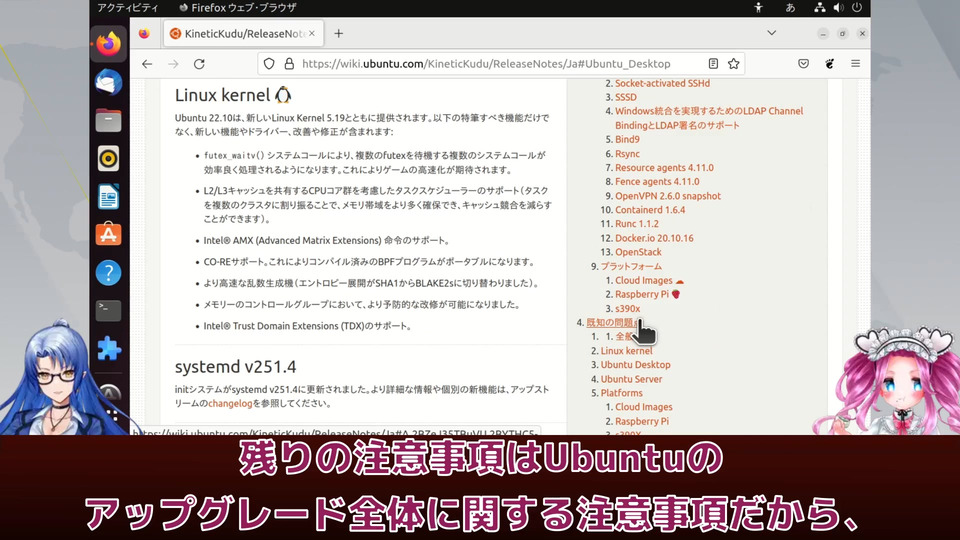Jump to Containerd 1.6.4 entry
This screenshot has width=960, height=540.
(x=650, y=210)
